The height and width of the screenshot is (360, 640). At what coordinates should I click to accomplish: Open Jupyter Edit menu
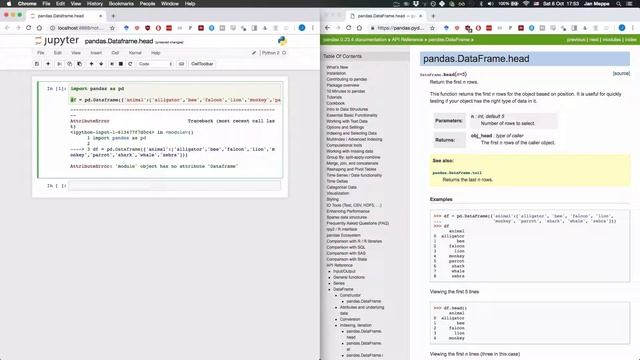coord(58,53)
